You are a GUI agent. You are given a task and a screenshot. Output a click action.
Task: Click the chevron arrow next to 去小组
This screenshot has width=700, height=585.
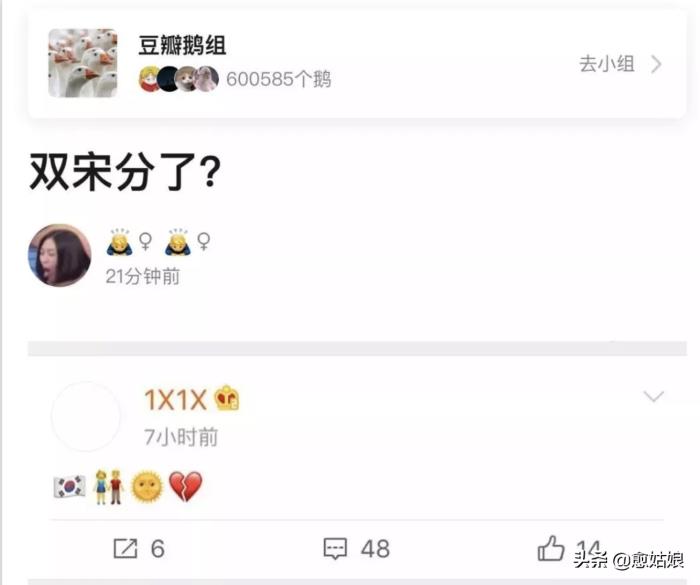pos(656,64)
